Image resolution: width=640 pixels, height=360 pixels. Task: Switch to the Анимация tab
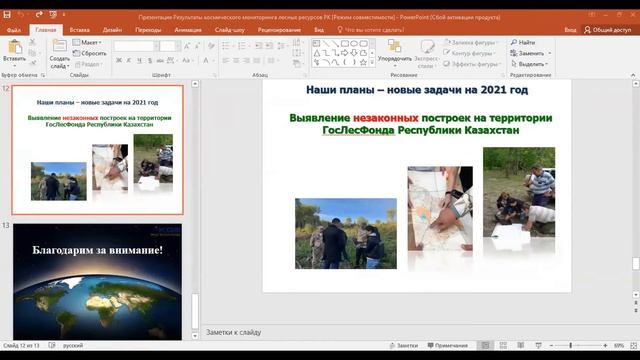click(x=188, y=30)
